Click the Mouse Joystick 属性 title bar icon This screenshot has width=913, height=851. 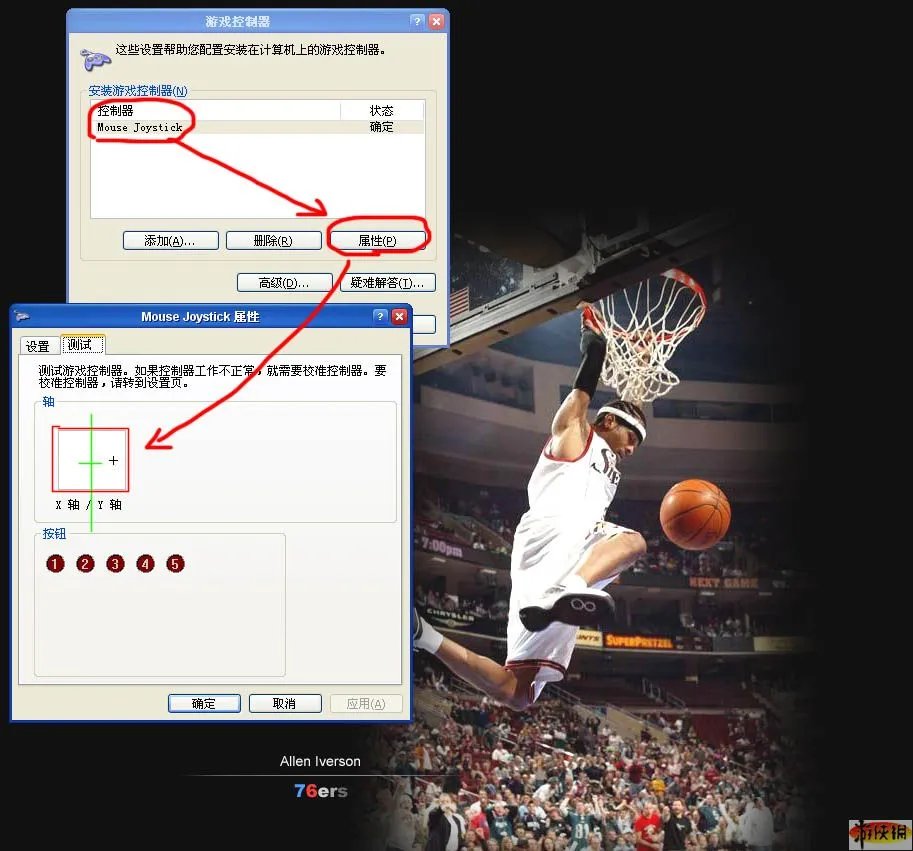pyautogui.click(x=22, y=317)
